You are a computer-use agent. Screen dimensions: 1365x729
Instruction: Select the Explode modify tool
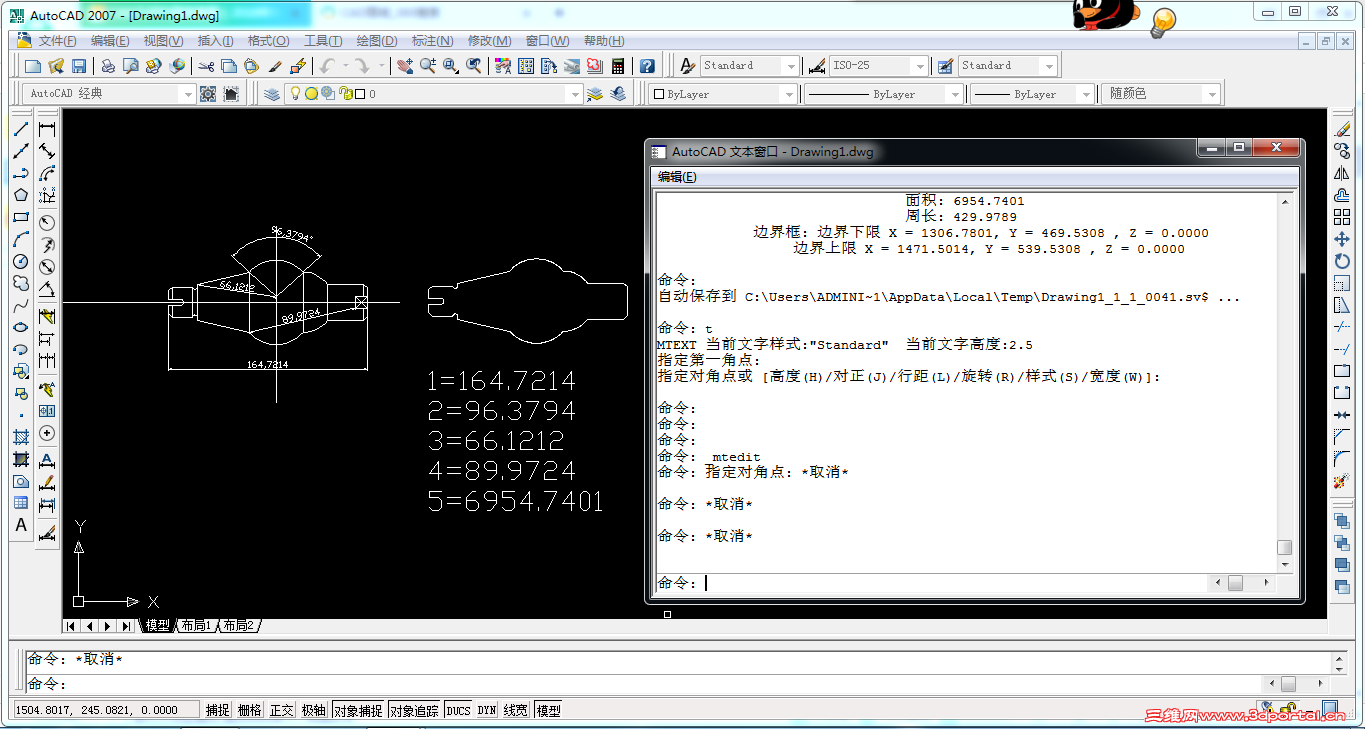[1342, 481]
